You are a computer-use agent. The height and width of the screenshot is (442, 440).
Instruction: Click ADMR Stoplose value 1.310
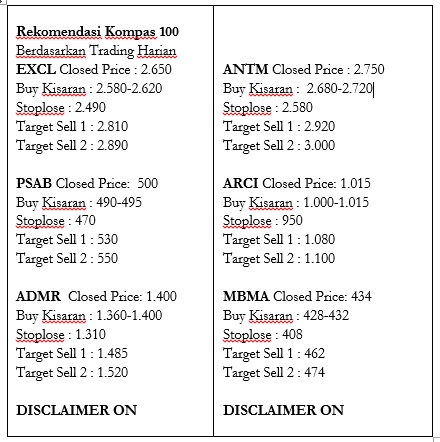tap(90, 334)
